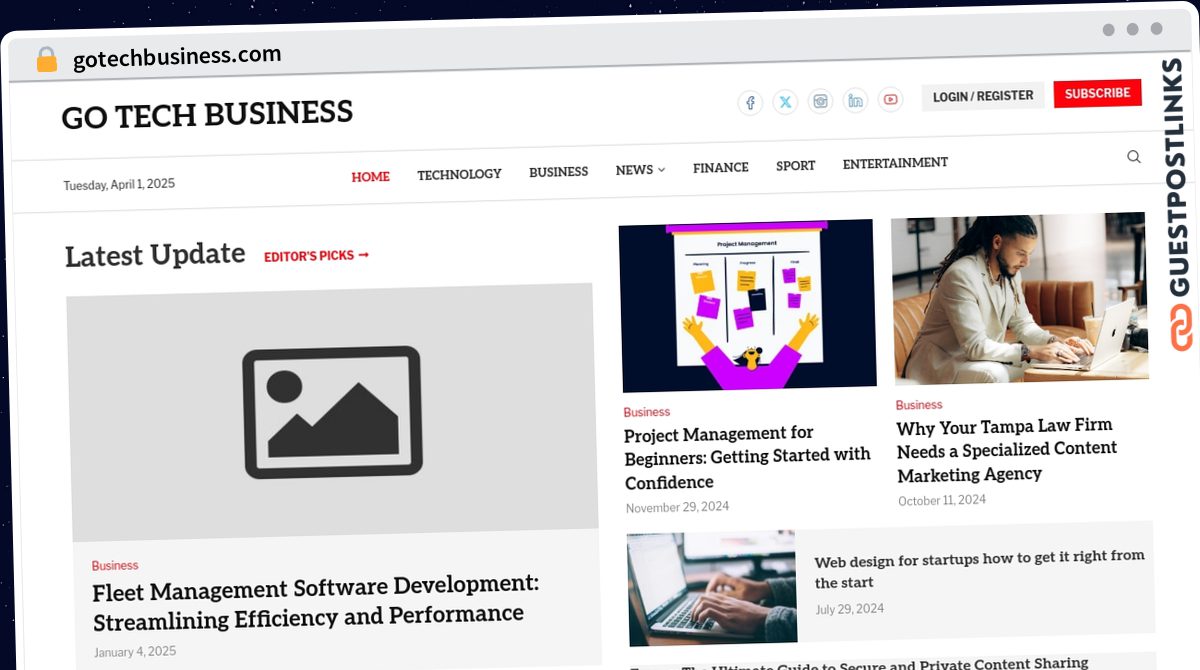Screen dimensions: 1200x670
Task: Open the Technology menu item
Action: (459, 174)
